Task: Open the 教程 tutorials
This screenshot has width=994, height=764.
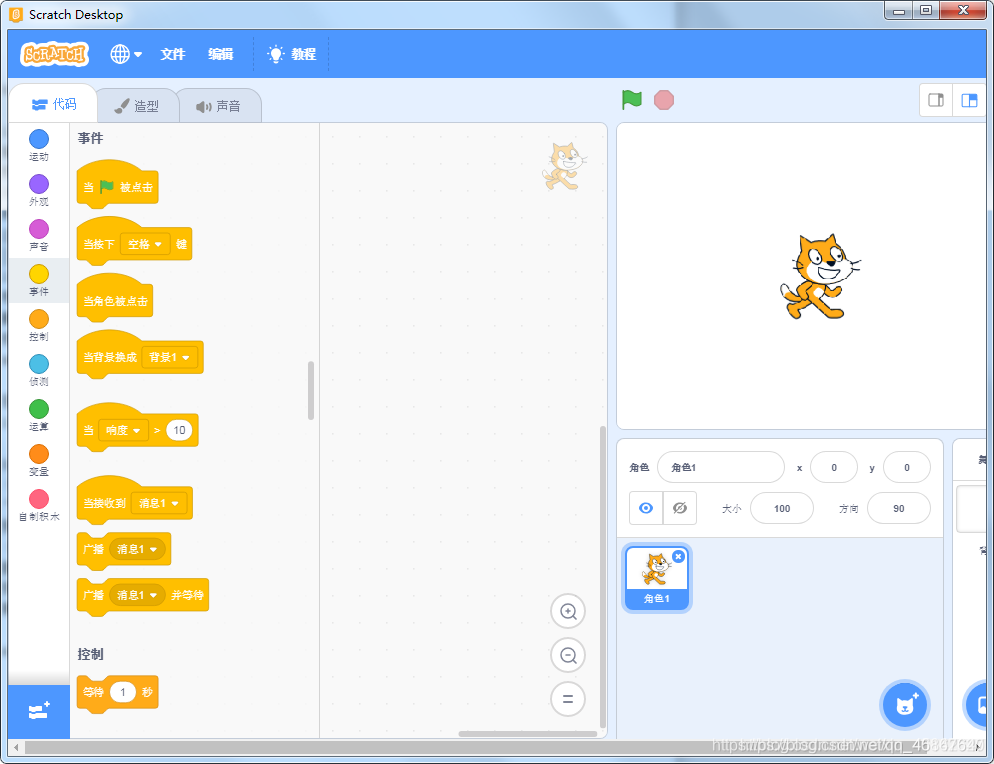Action: 292,54
